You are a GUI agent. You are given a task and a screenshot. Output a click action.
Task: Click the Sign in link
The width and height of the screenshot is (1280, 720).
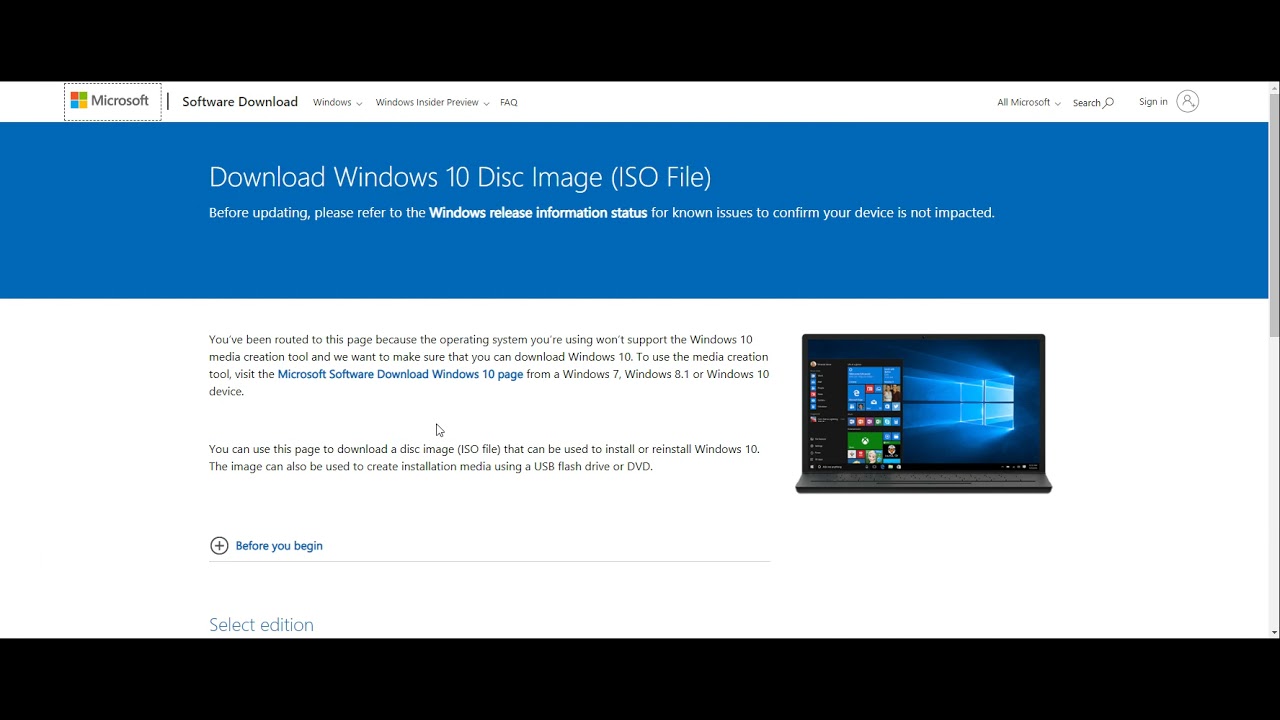(1153, 102)
